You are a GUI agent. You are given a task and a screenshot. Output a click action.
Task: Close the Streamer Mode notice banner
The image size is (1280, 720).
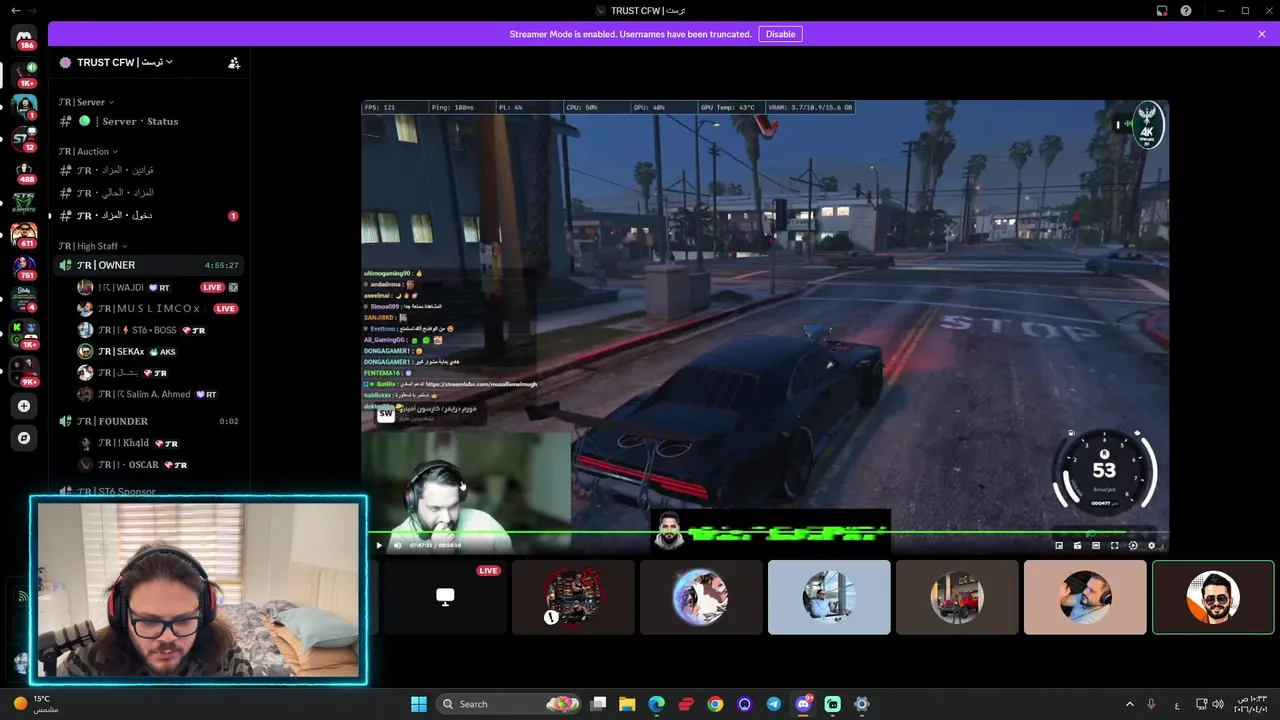1262,34
